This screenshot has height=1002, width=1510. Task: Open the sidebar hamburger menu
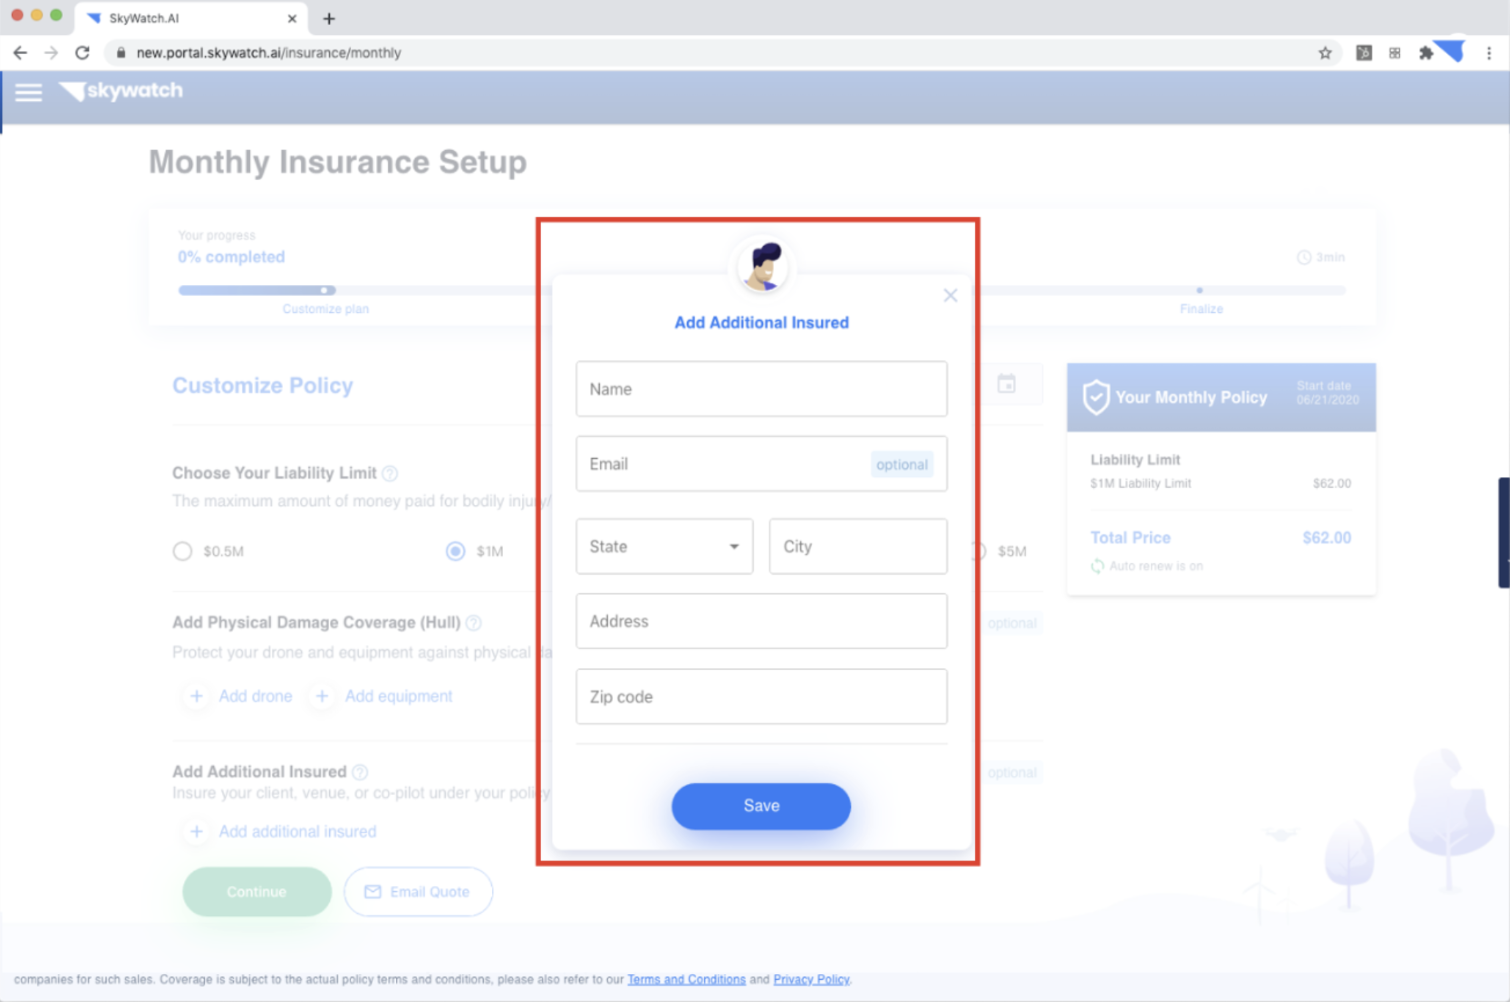(28, 92)
